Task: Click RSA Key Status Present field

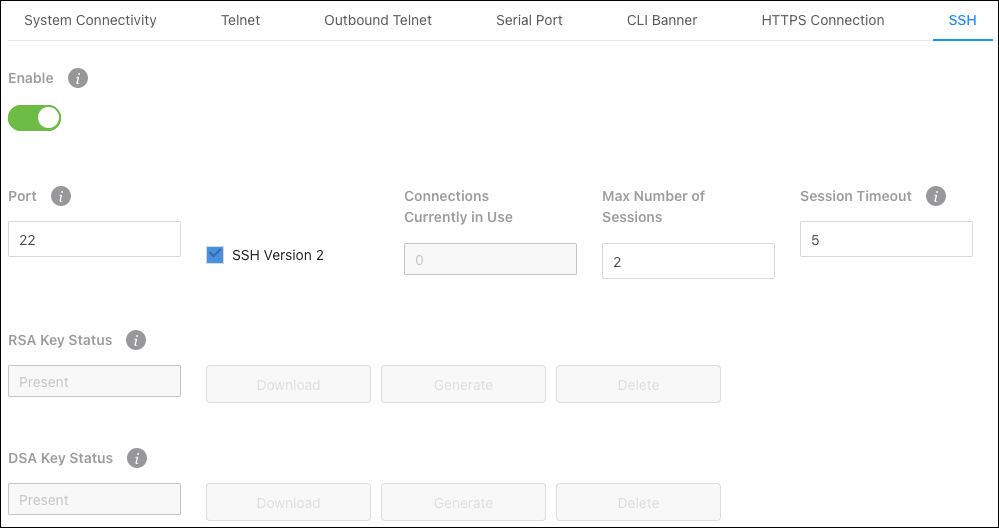Action: (94, 381)
